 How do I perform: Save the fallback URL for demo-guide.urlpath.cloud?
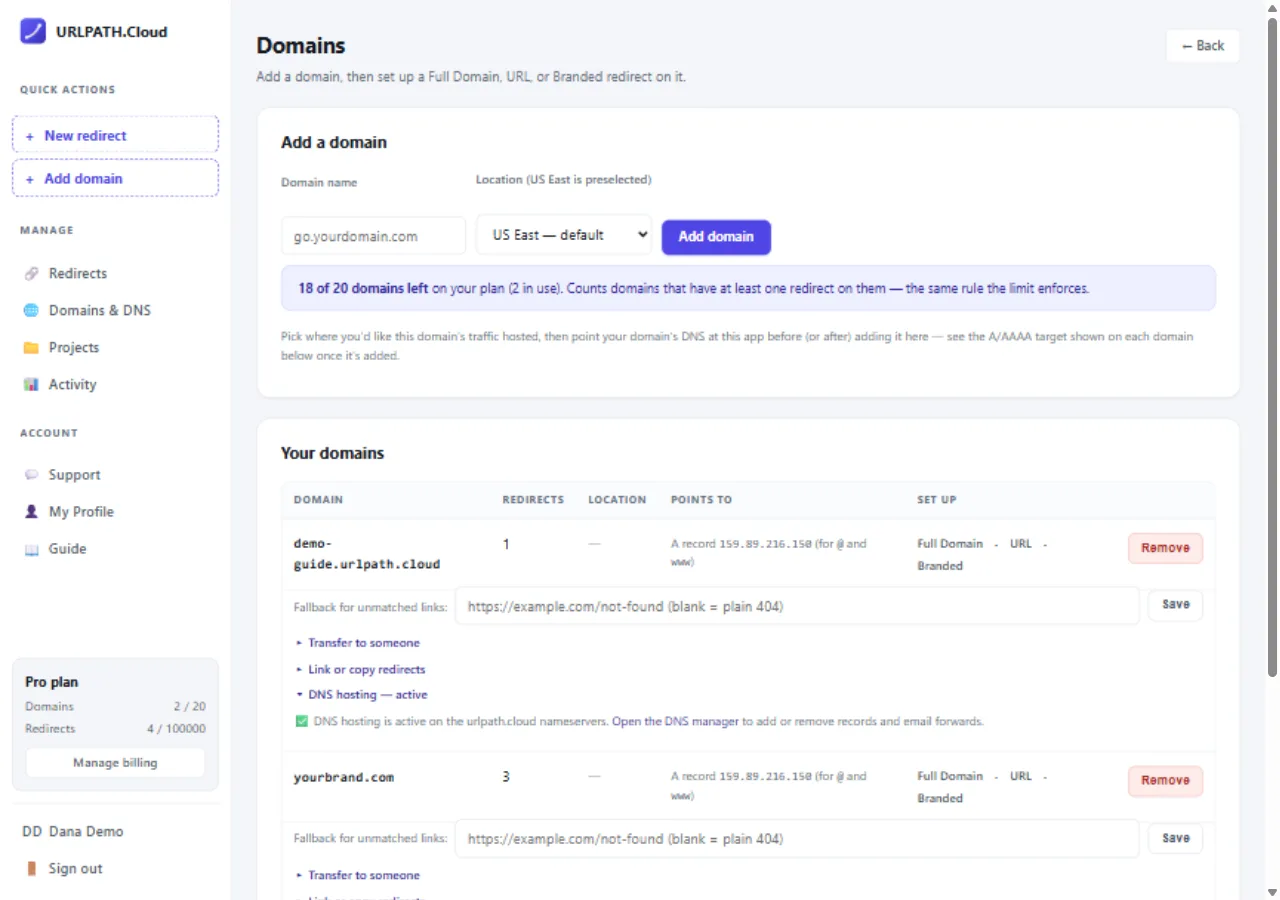coord(1175,605)
